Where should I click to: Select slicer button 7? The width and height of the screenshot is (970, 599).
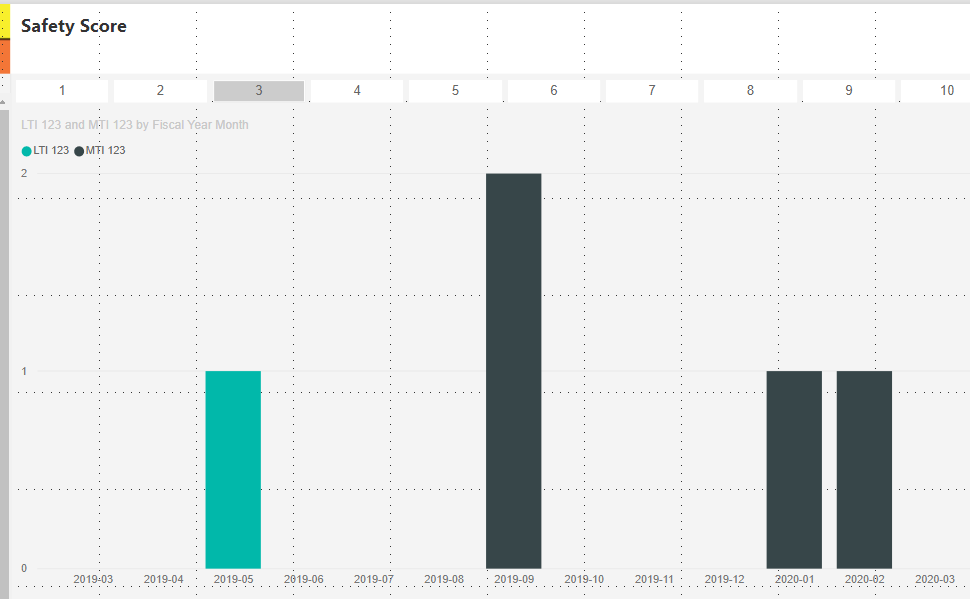652,90
